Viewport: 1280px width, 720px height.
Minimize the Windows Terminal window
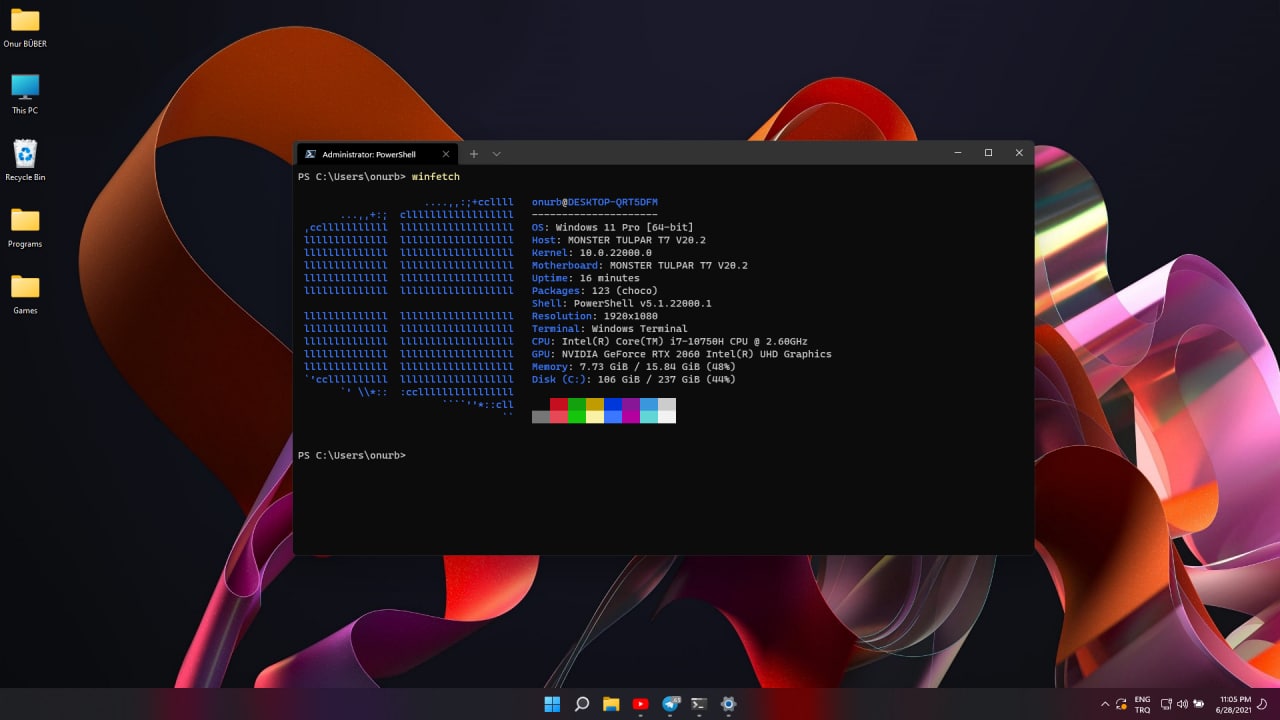(957, 153)
